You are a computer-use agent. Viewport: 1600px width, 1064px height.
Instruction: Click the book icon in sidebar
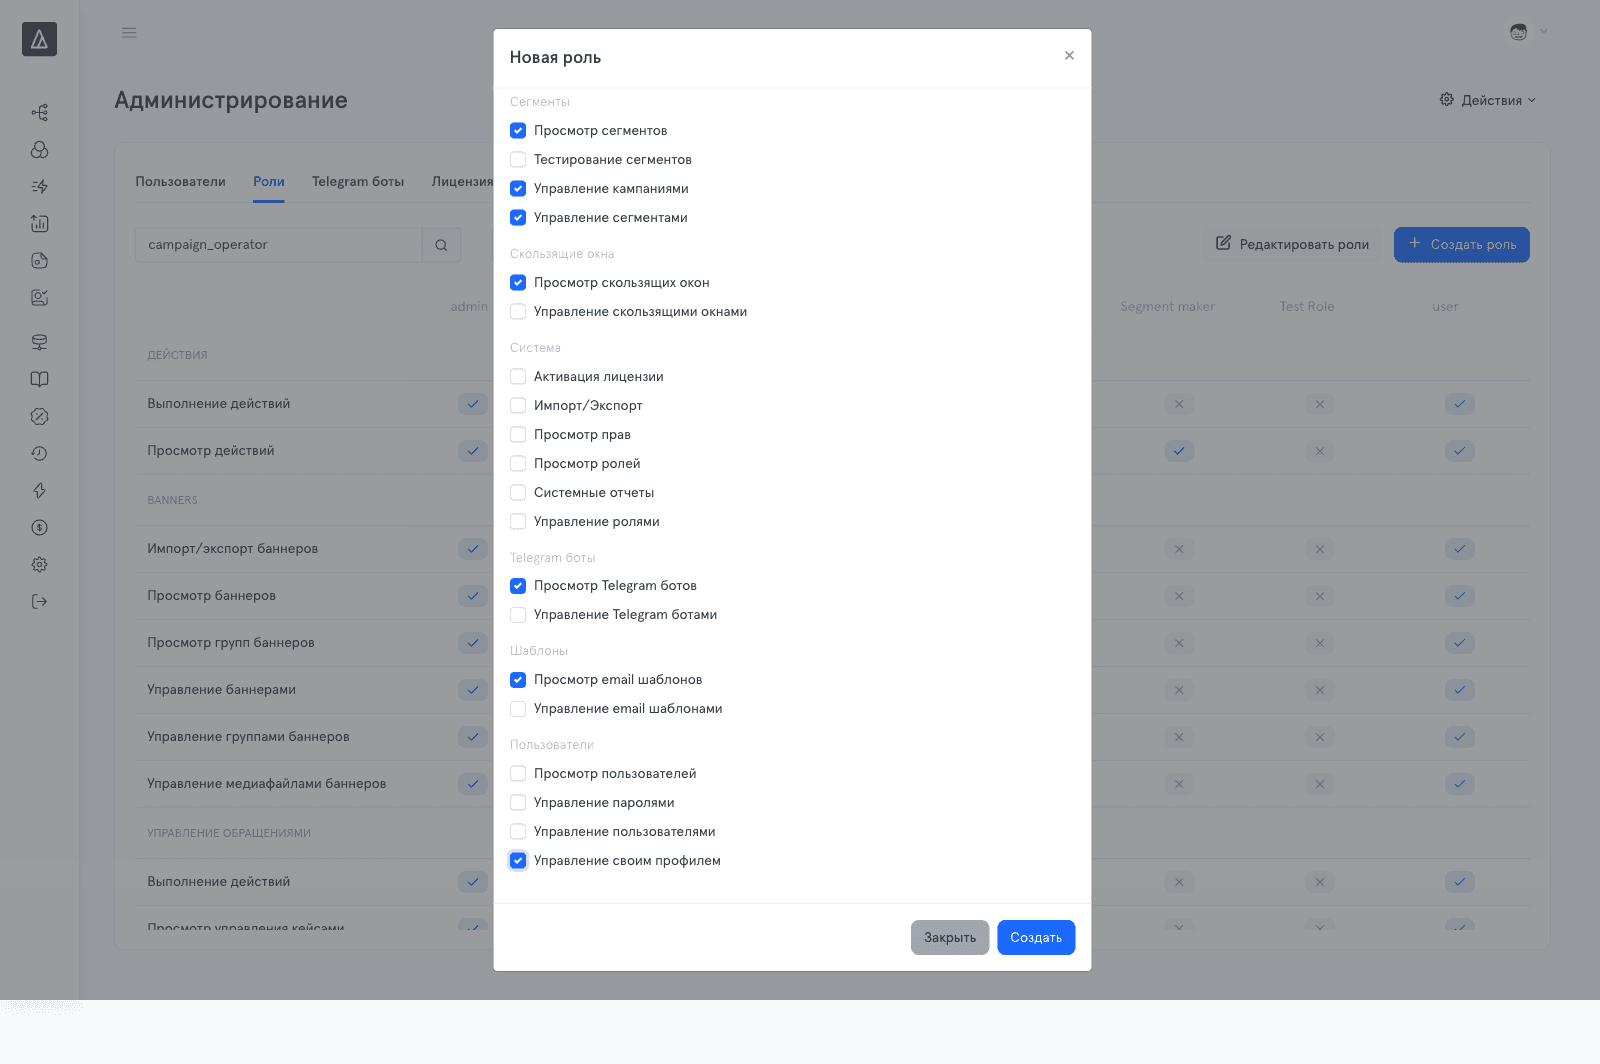tap(39, 380)
